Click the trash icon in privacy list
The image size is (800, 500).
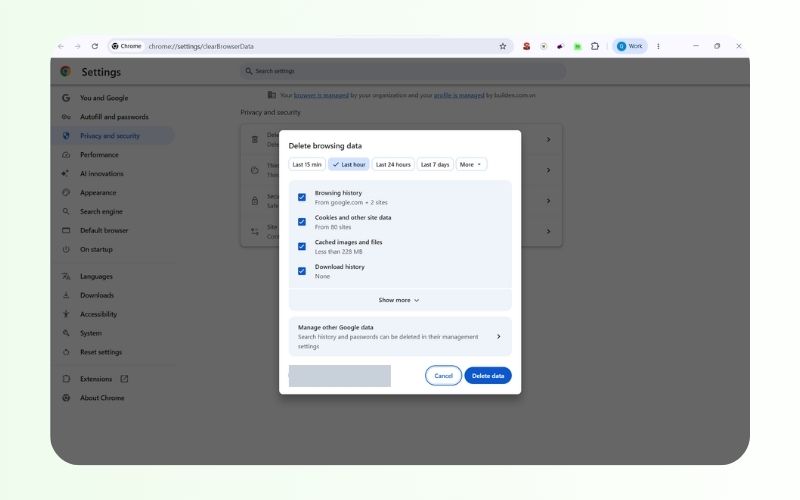255,139
